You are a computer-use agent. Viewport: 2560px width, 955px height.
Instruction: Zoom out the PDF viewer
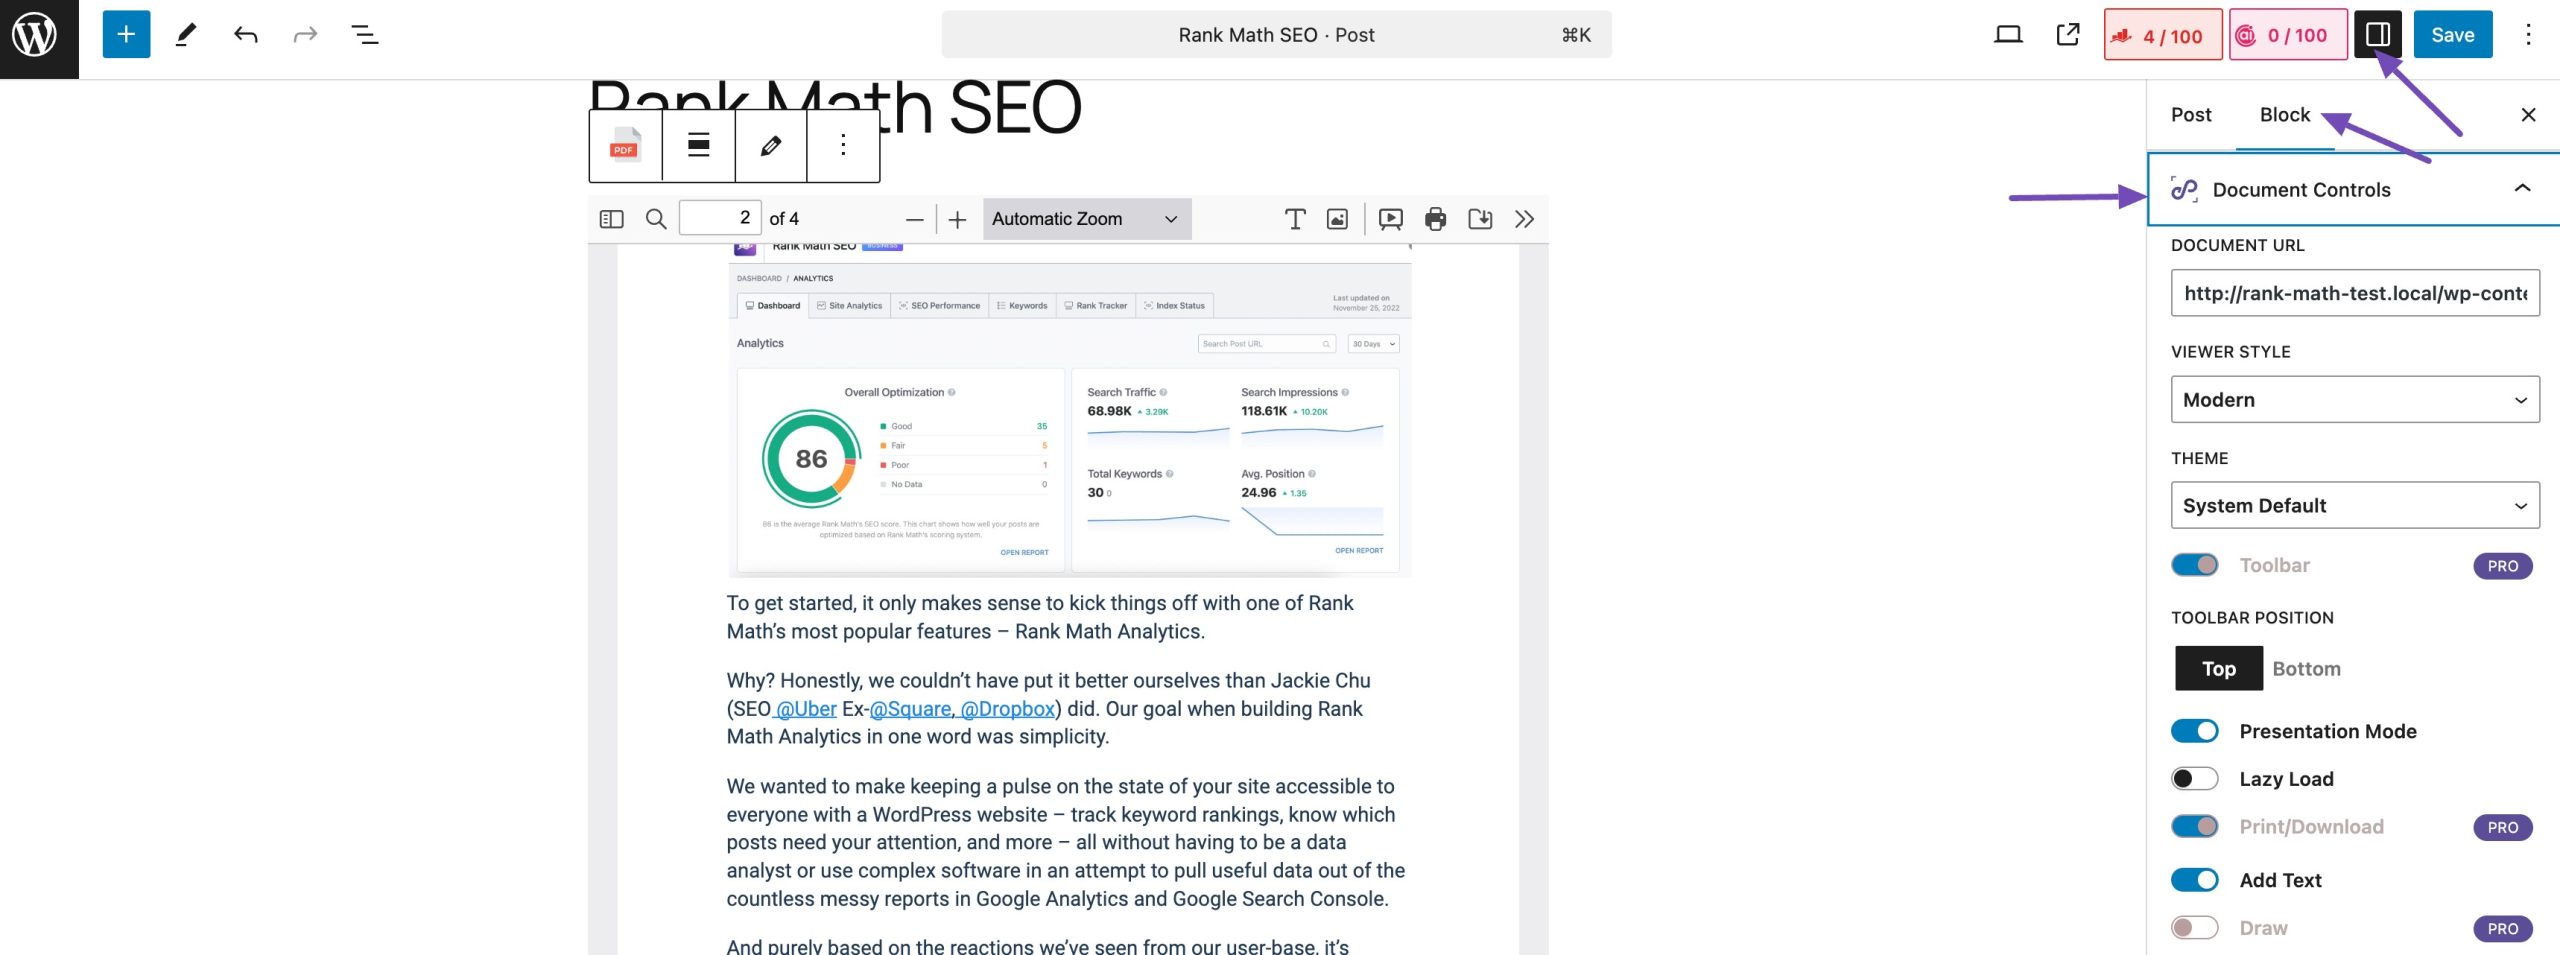point(914,219)
